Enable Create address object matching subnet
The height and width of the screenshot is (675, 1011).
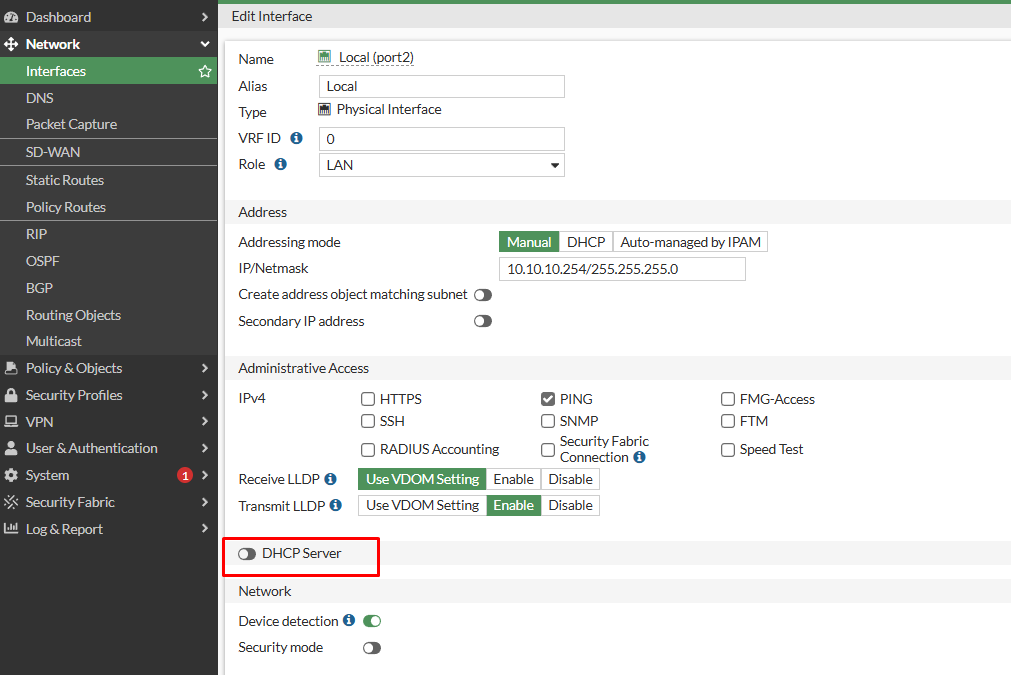483,295
